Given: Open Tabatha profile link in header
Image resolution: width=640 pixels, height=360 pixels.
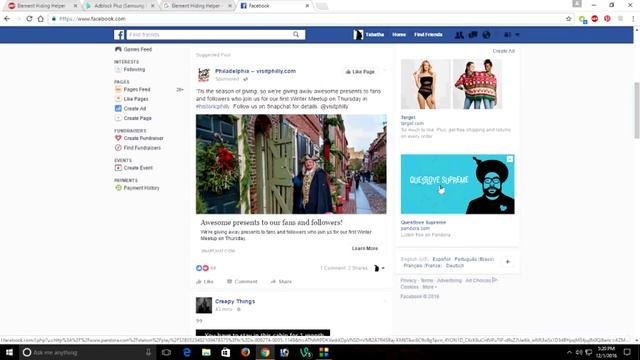Looking at the screenshot, I should tap(369, 35).
